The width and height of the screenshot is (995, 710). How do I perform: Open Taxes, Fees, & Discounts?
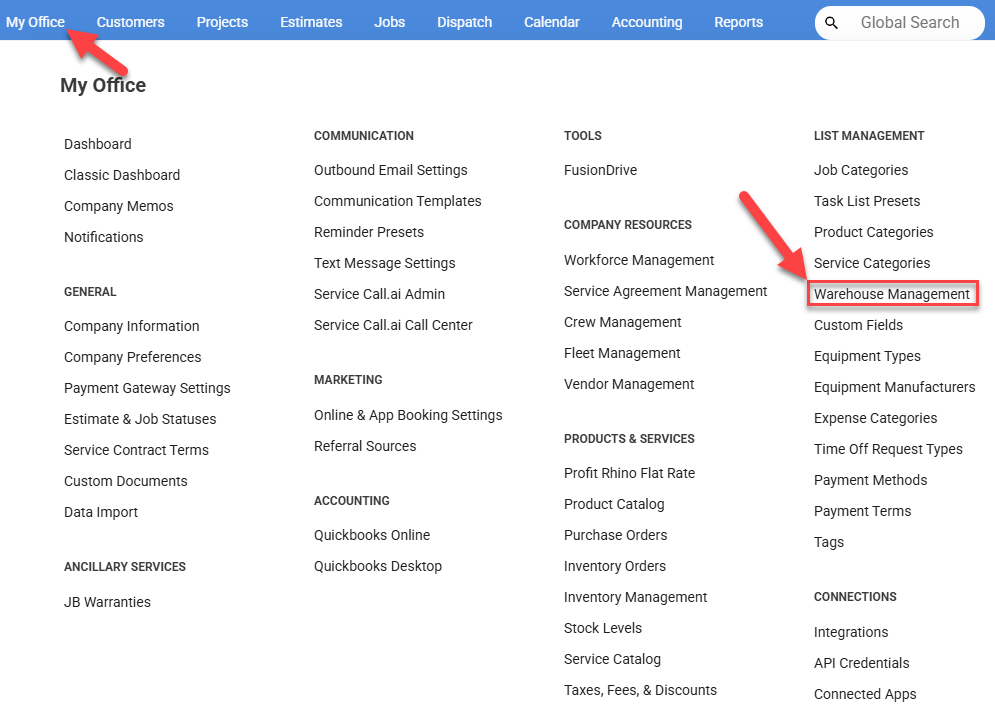[640, 690]
